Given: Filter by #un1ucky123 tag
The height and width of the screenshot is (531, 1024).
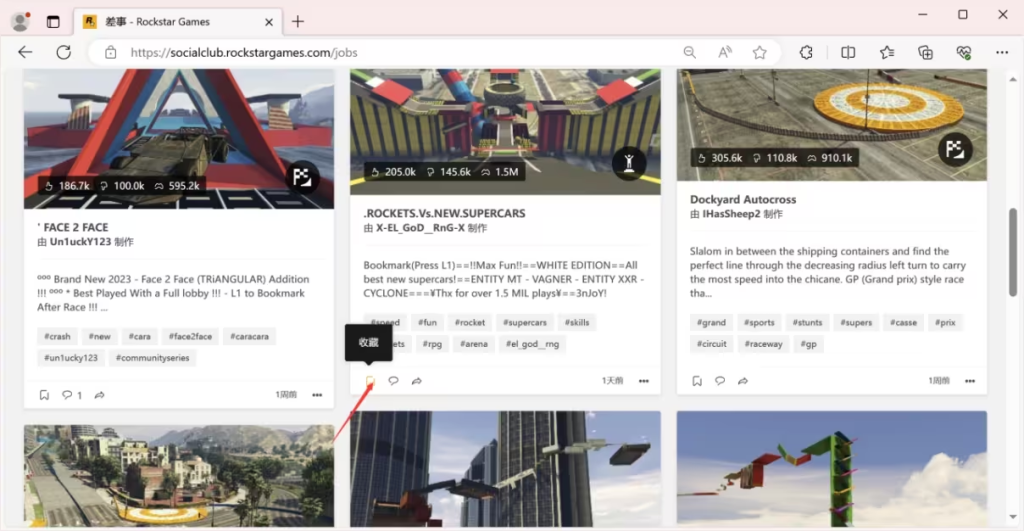Looking at the screenshot, I should pyautogui.click(x=71, y=358).
